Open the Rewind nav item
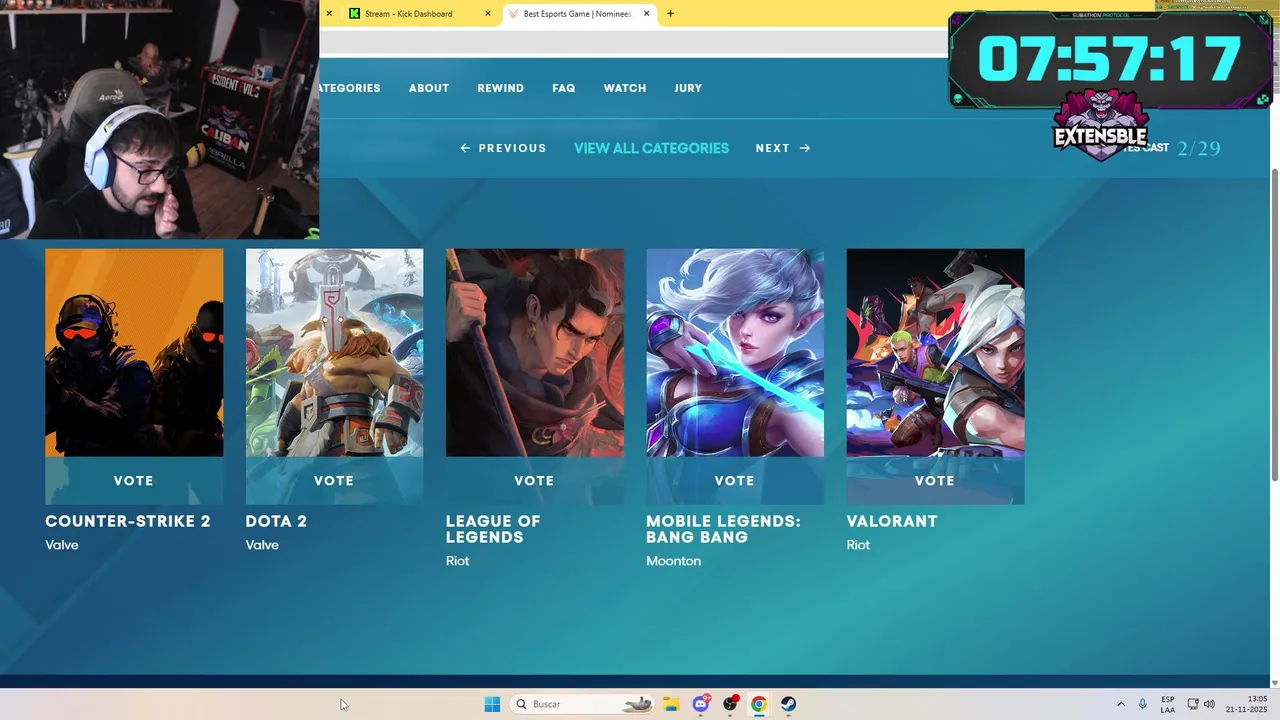This screenshot has width=1280, height=720. tap(501, 88)
